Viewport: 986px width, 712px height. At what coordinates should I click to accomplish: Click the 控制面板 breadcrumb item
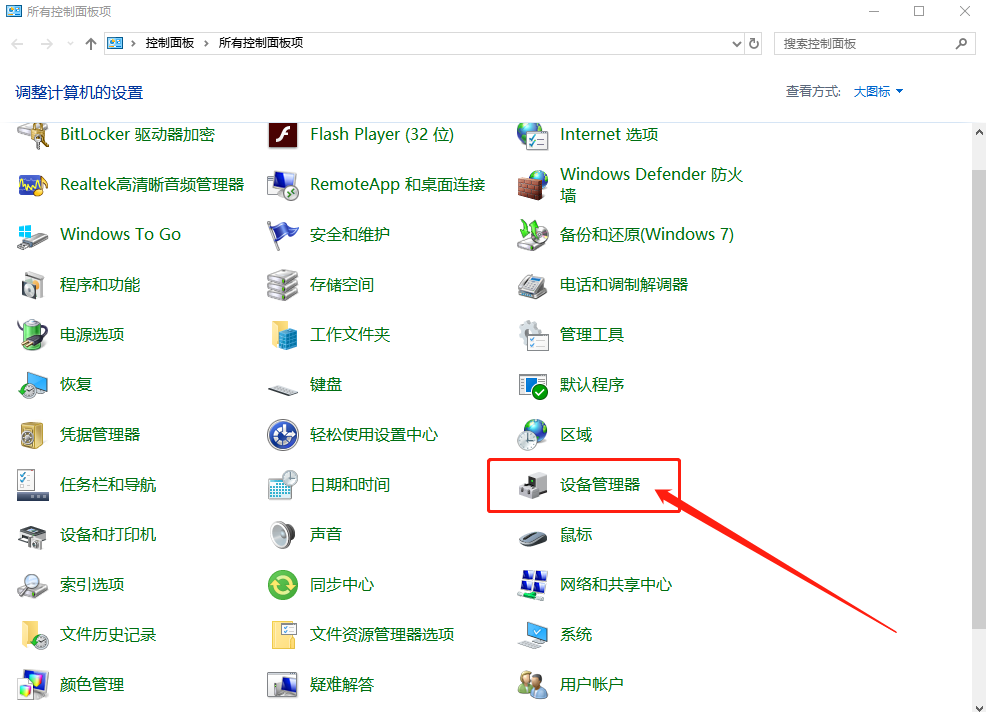click(x=170, y=43)
